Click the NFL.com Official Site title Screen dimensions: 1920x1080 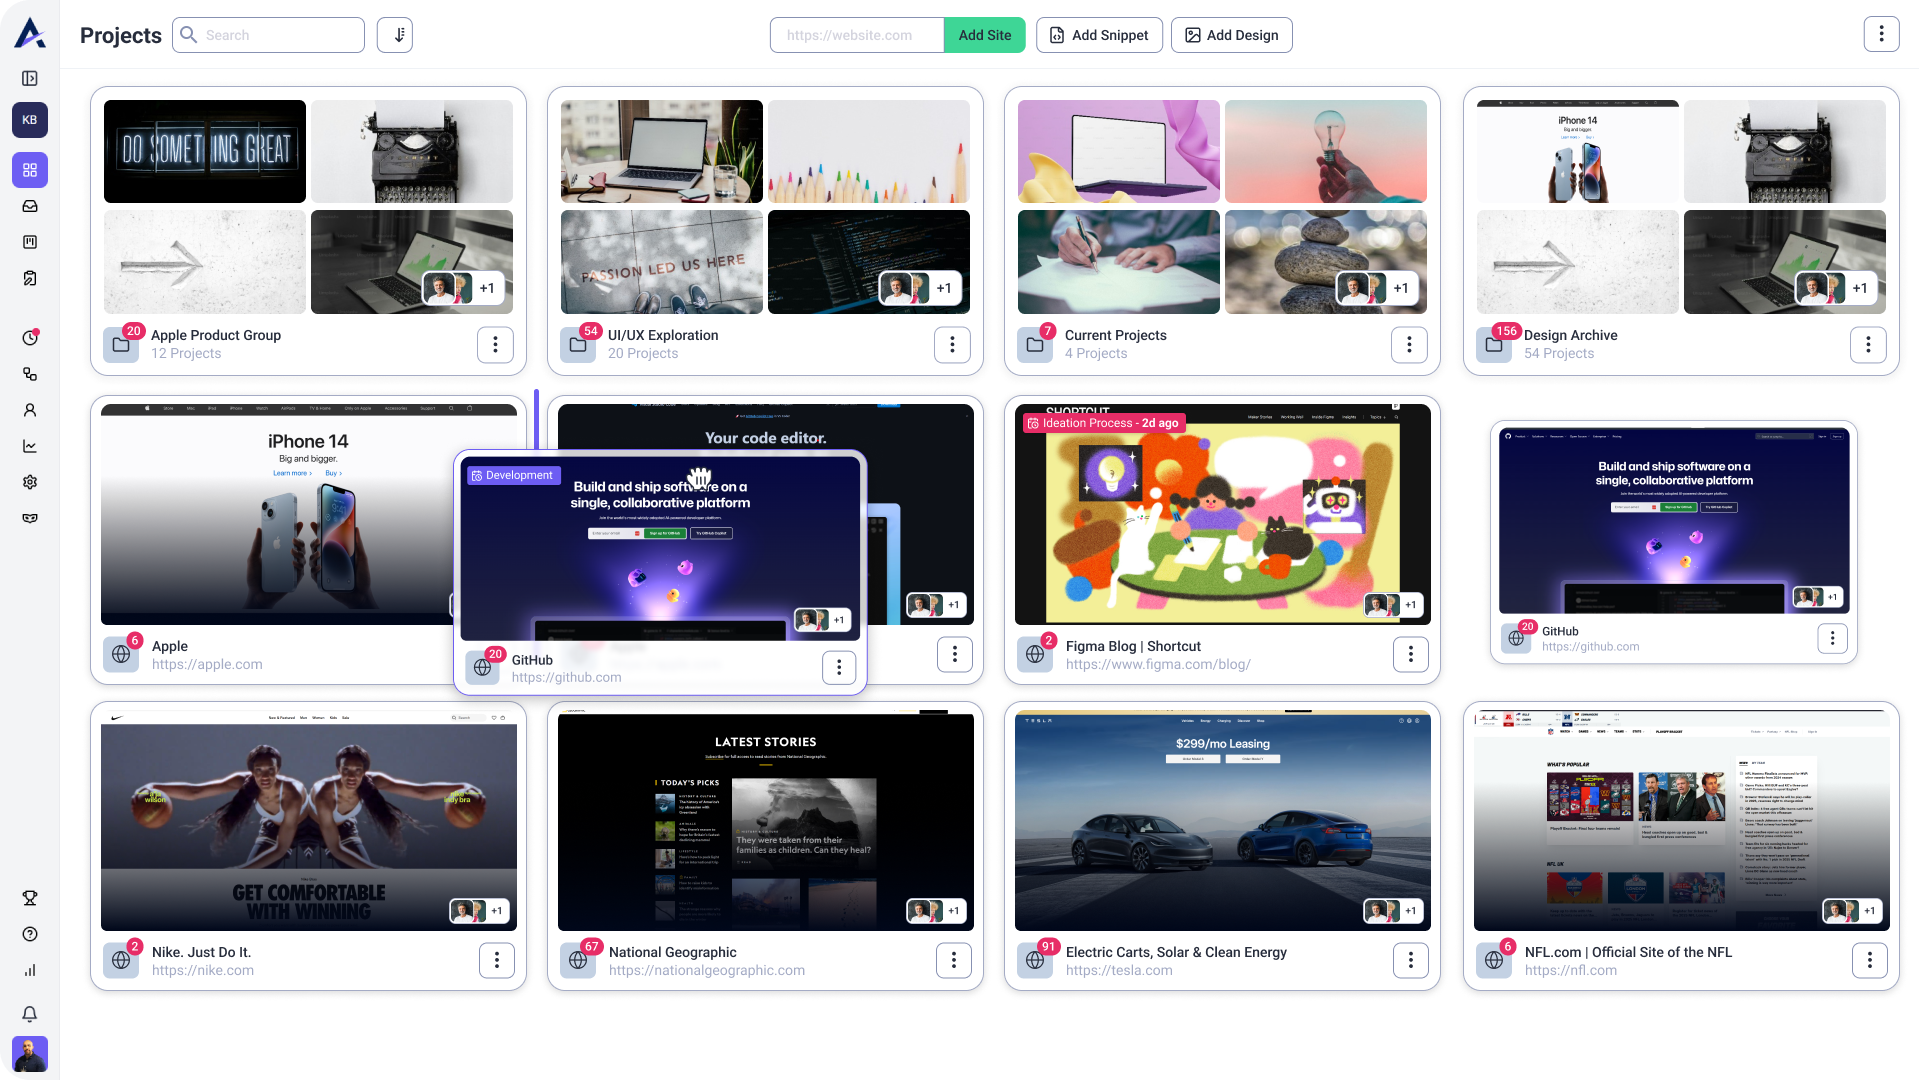tap(1628, 952)
